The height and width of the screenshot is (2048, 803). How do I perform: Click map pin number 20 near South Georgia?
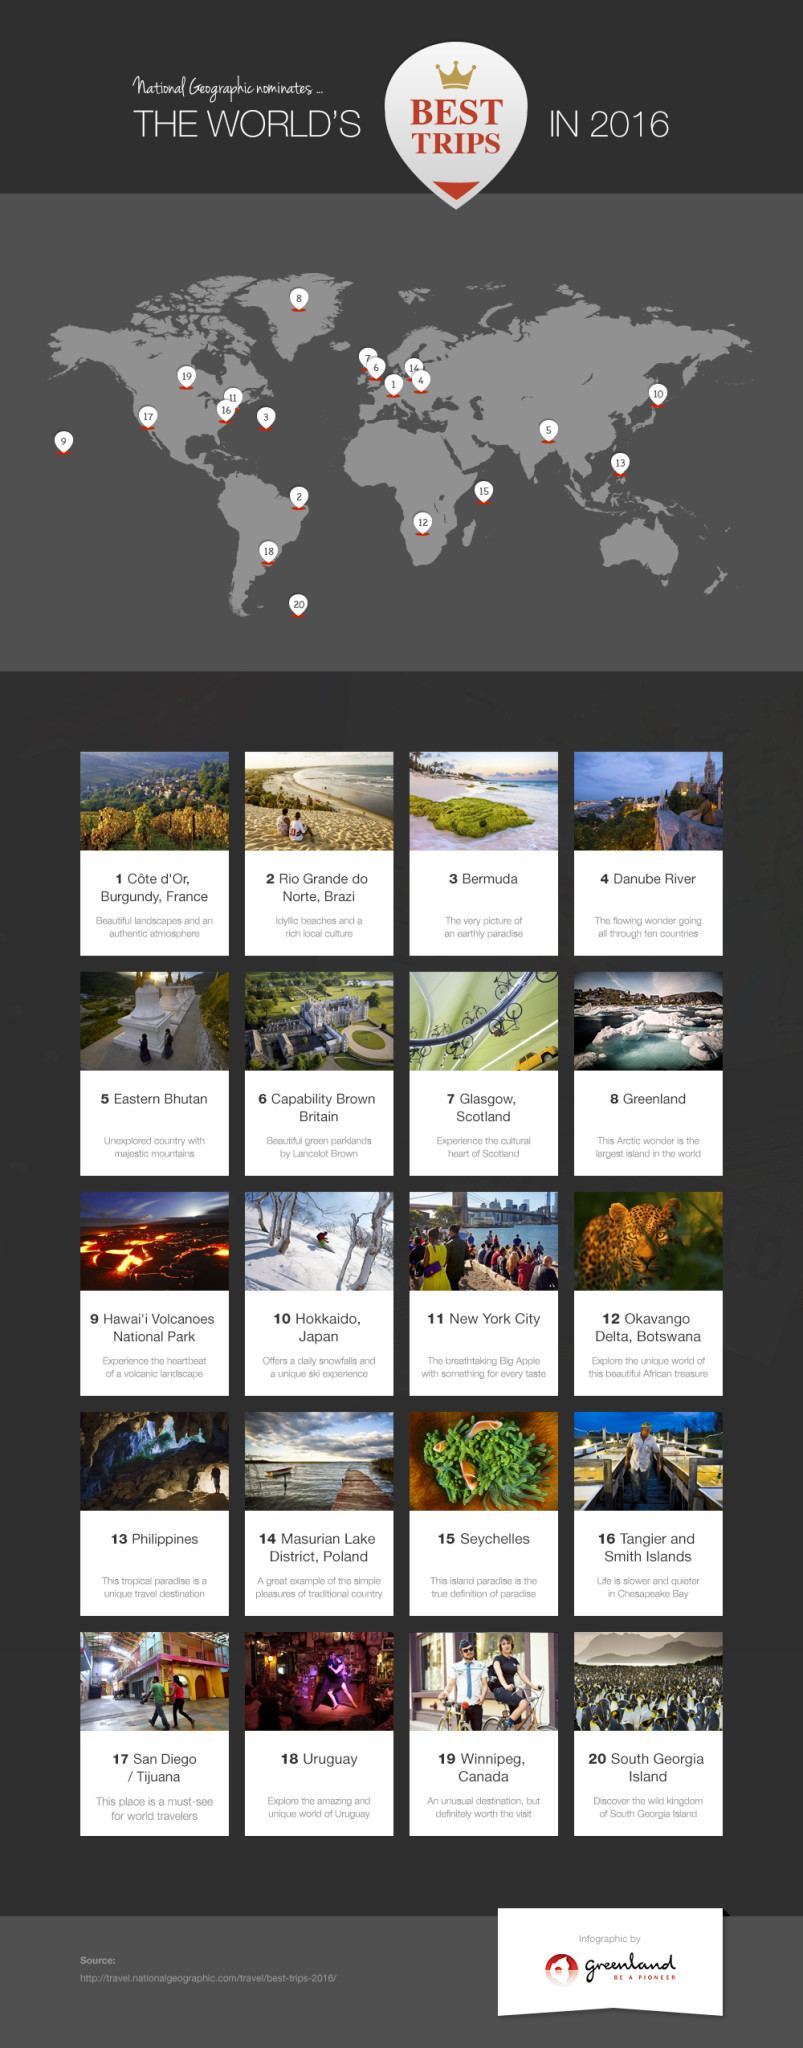tap(298, 604)
